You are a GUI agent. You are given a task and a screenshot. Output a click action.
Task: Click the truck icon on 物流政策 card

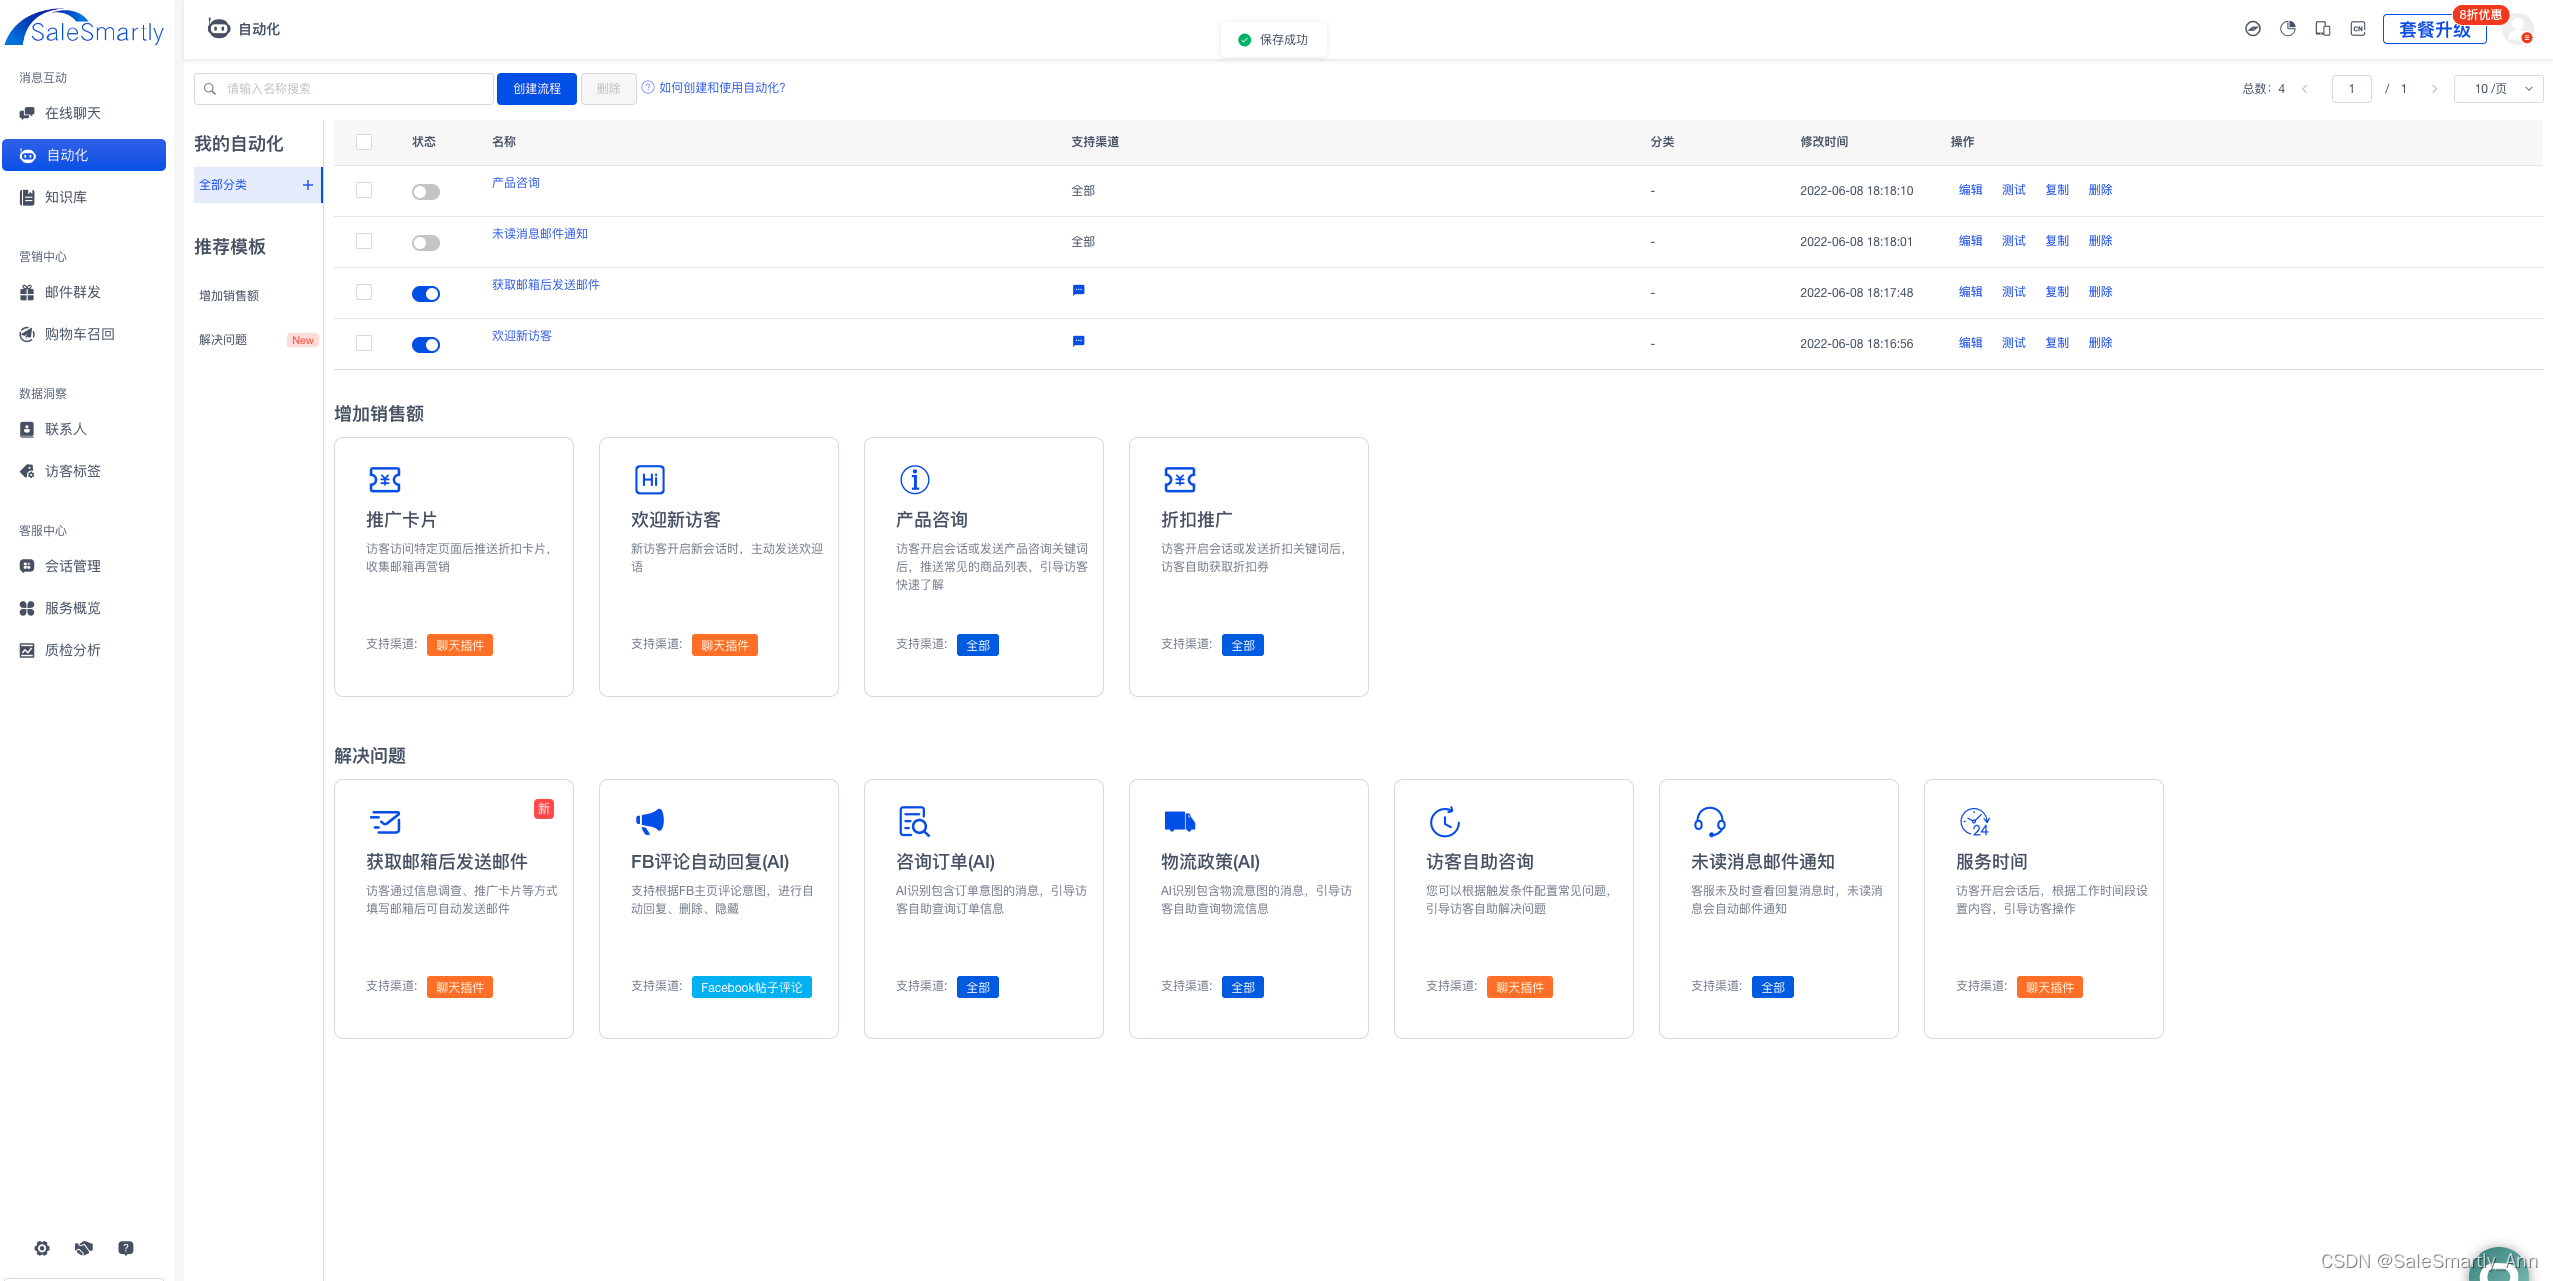(x=1180, y=822)
